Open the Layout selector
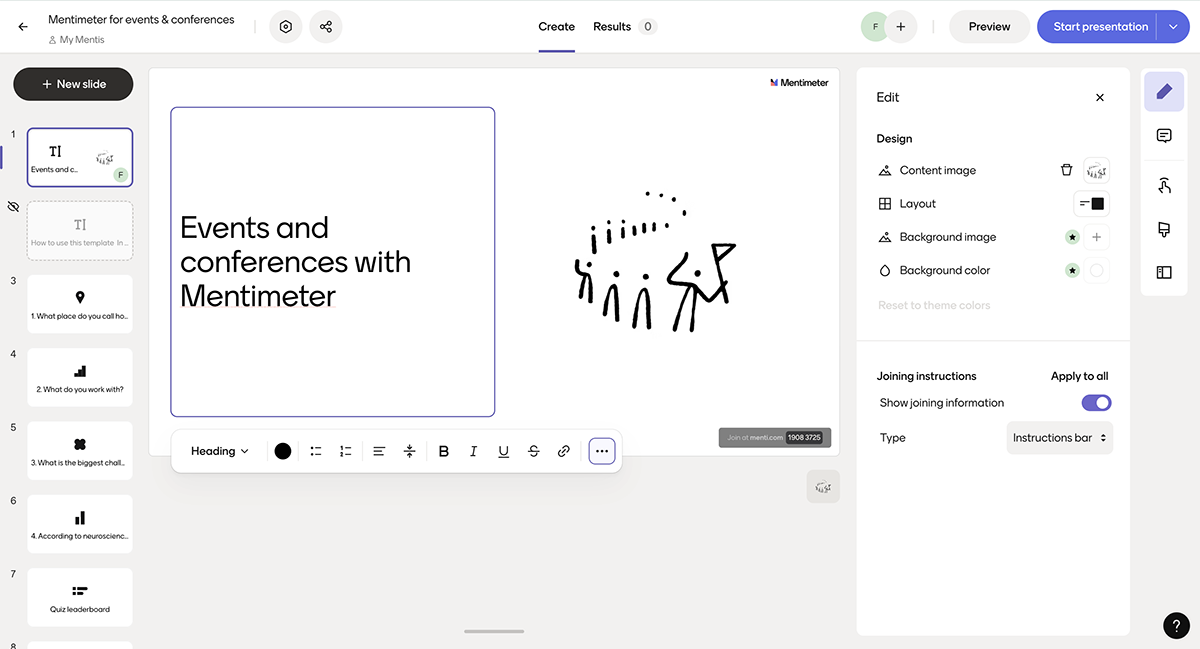 tap(1091, 204)
